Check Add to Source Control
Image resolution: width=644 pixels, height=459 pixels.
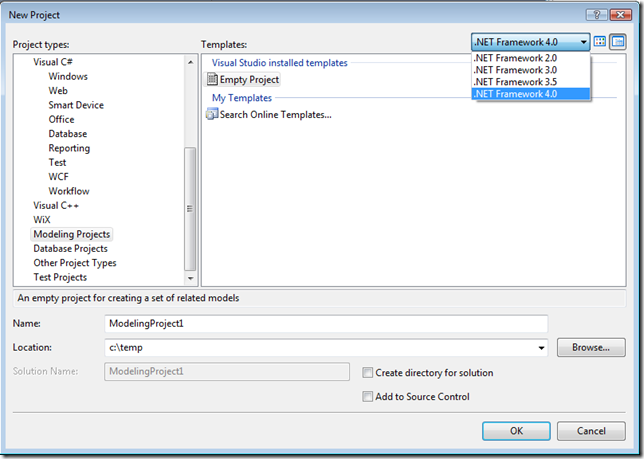click(x=368, y=397)
